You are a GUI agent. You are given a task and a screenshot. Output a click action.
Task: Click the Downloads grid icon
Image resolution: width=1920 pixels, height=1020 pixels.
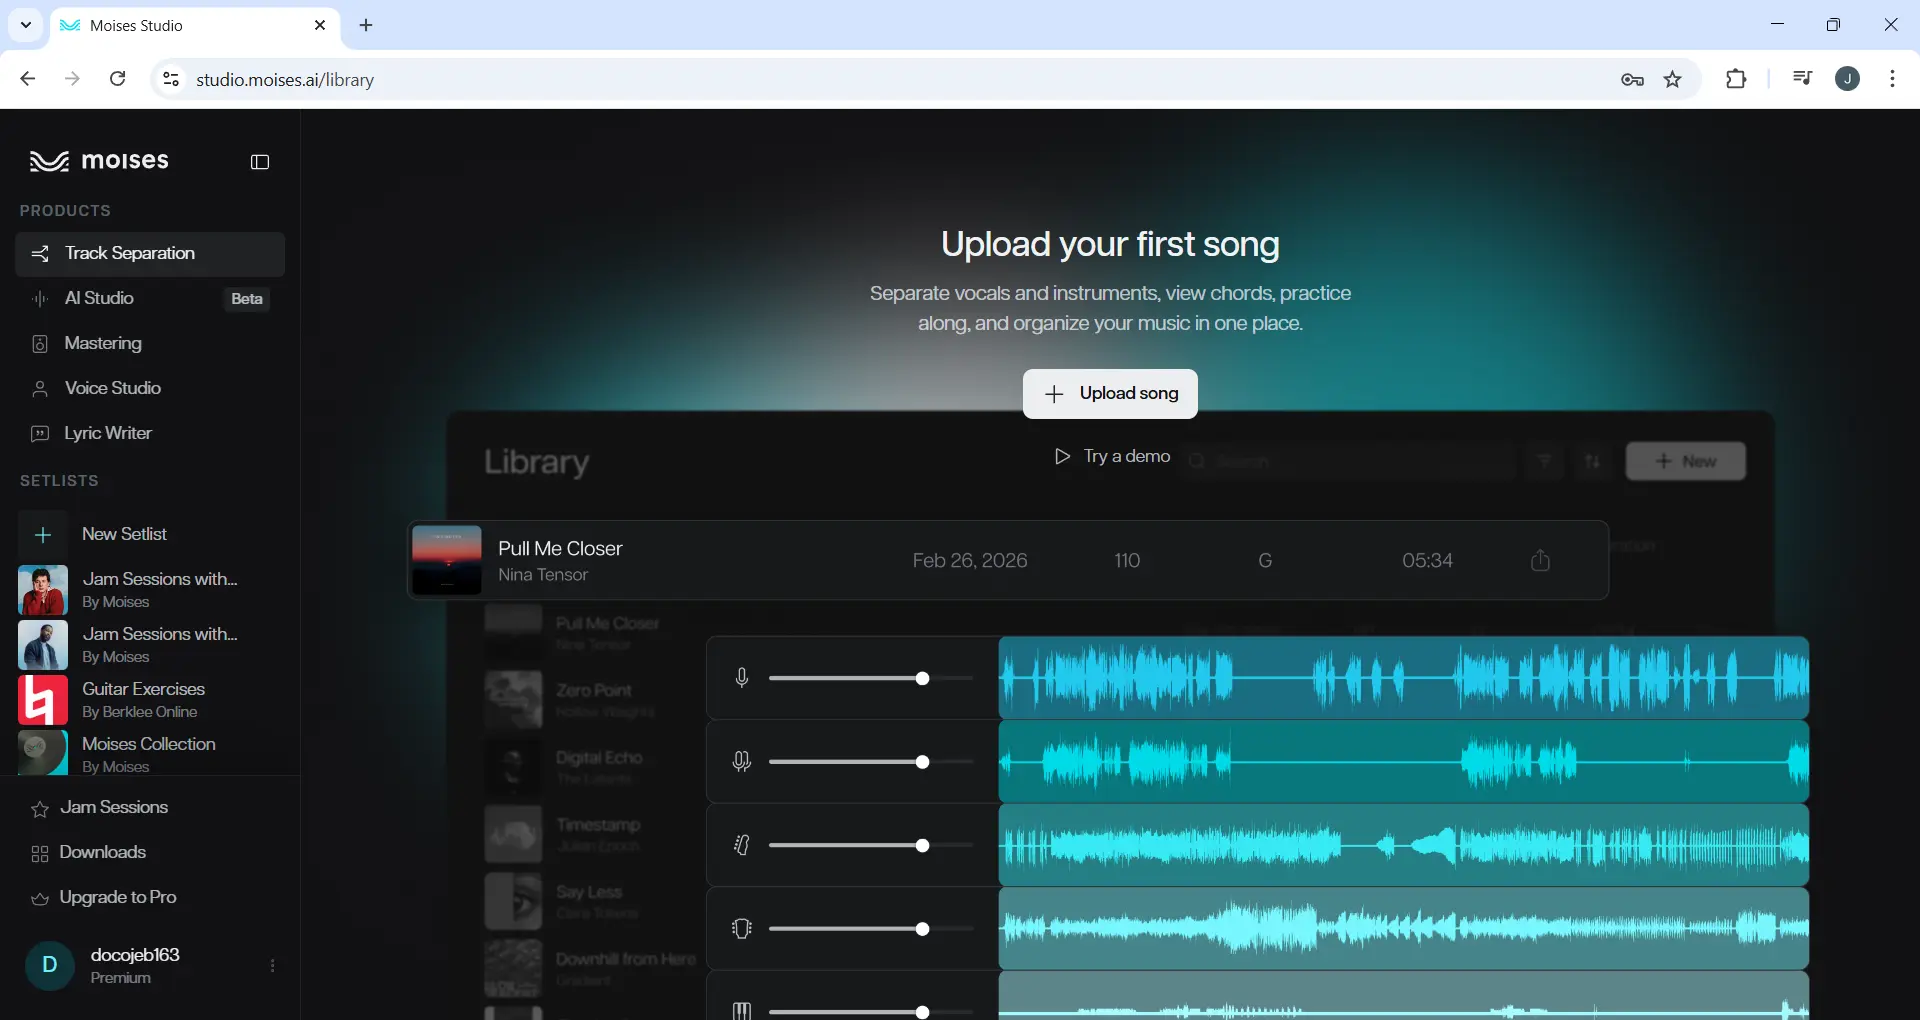pos(40,854)
